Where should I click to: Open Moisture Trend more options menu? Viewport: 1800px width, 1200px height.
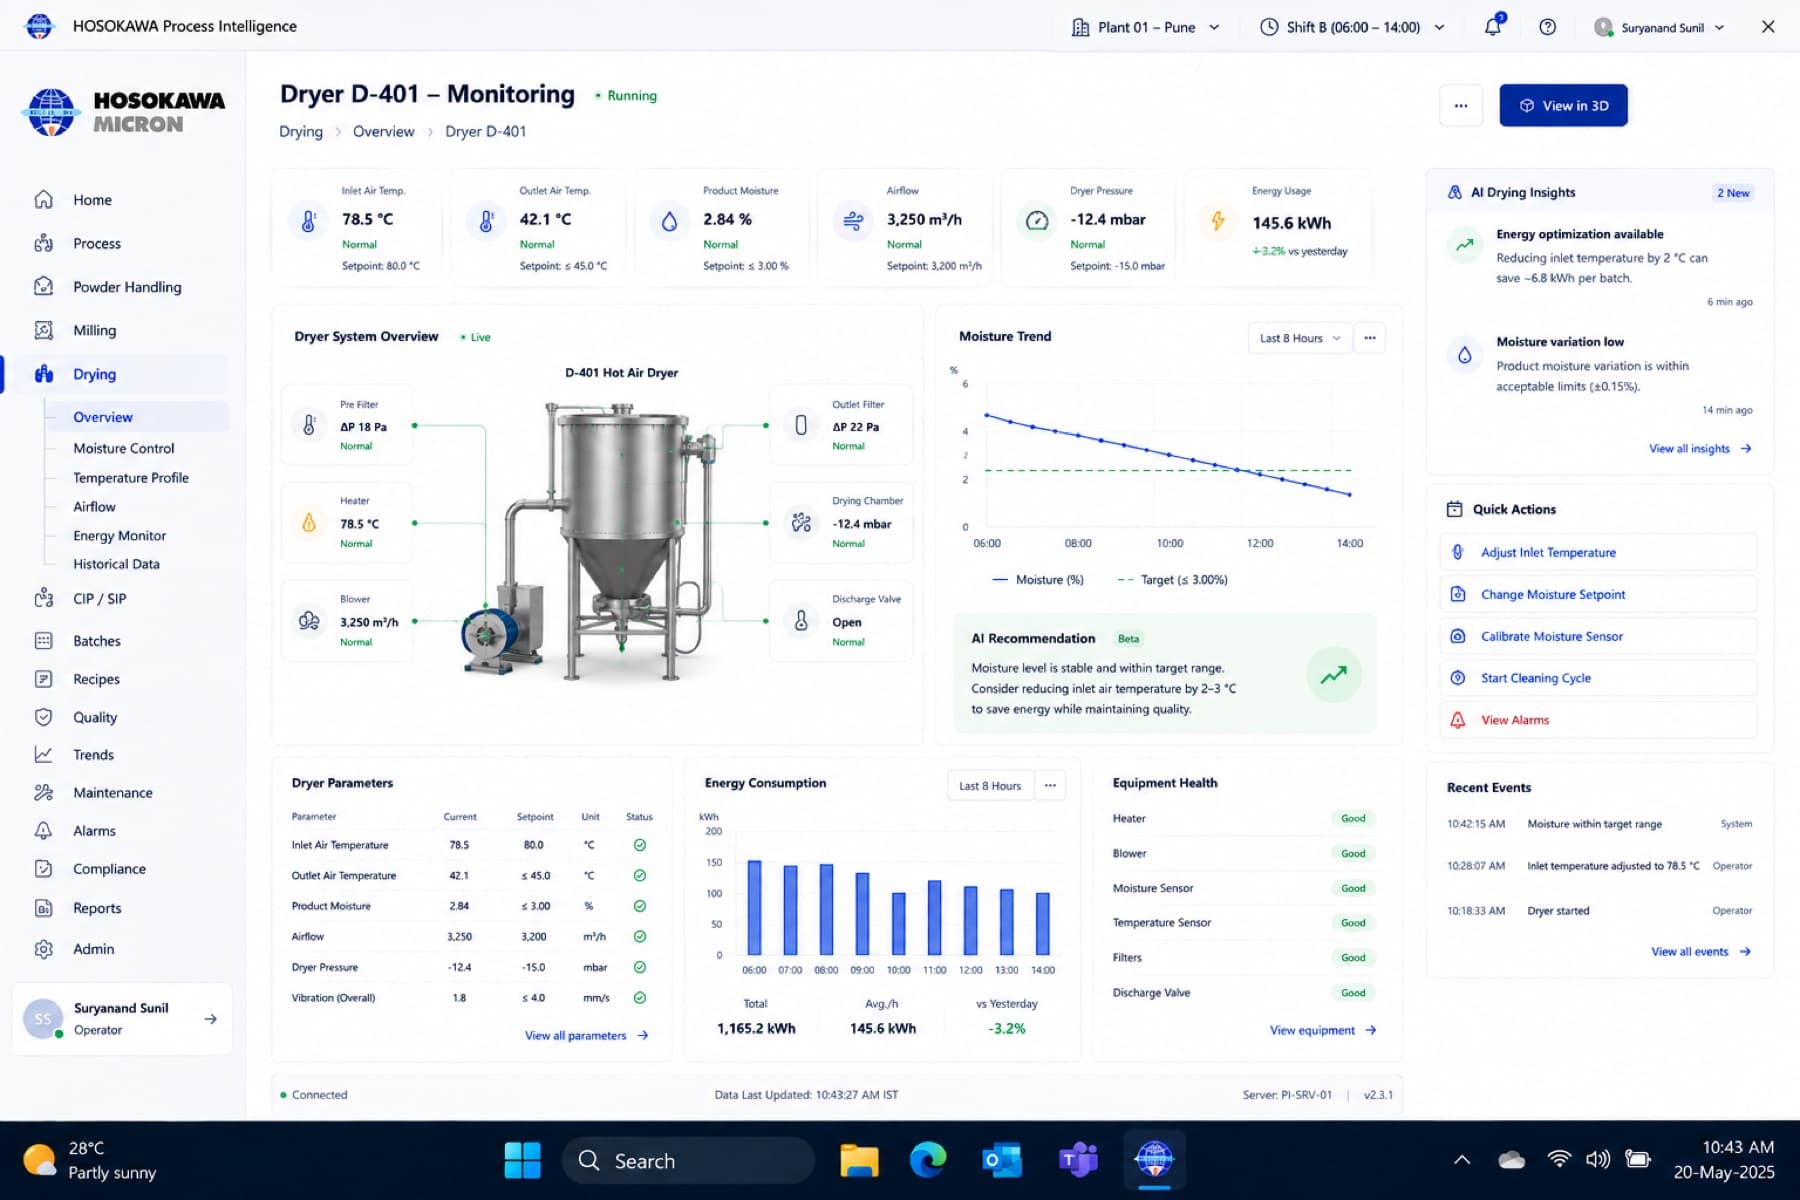pos(1370,338)
